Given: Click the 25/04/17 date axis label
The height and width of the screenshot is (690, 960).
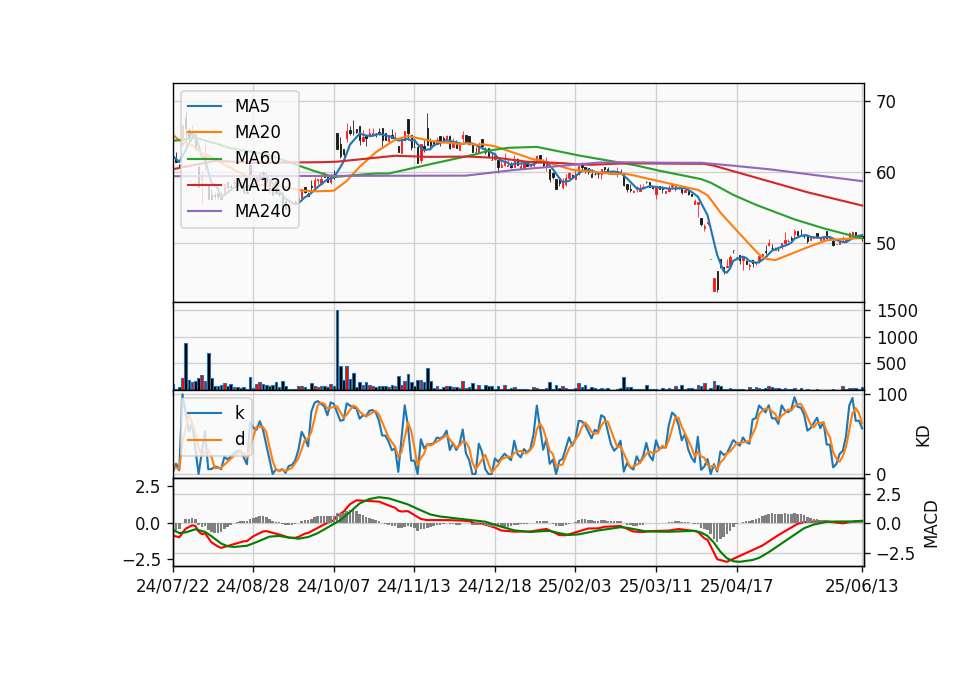Looking at the screenshot, I should click(x=737, y=586).
